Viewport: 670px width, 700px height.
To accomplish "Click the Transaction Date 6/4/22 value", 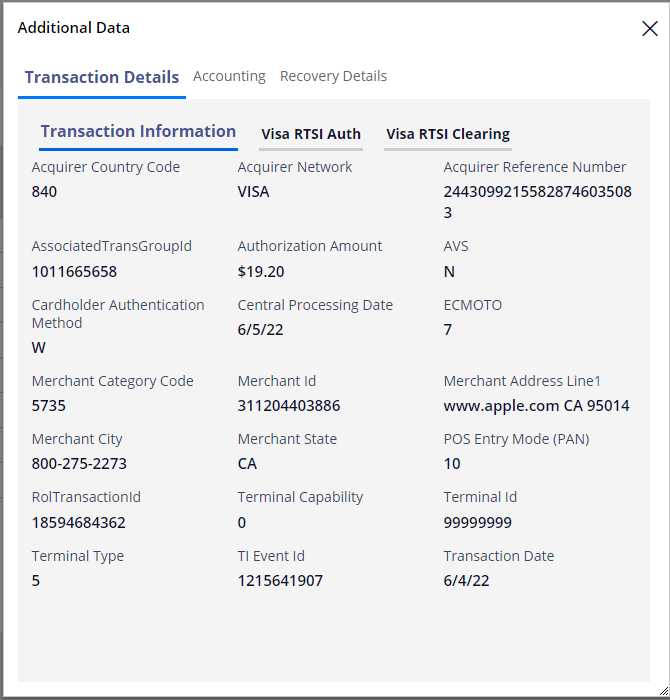I will pos(466,580).
